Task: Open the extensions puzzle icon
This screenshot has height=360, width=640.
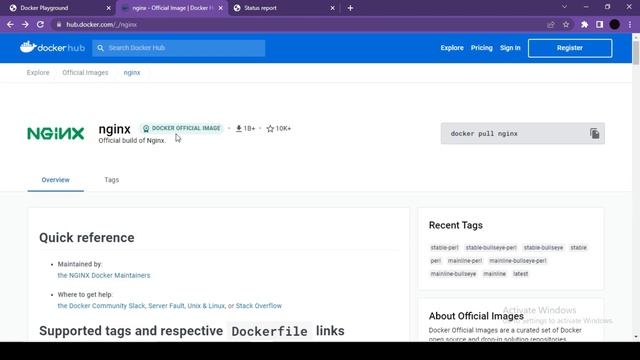Action: pos(584,24)
